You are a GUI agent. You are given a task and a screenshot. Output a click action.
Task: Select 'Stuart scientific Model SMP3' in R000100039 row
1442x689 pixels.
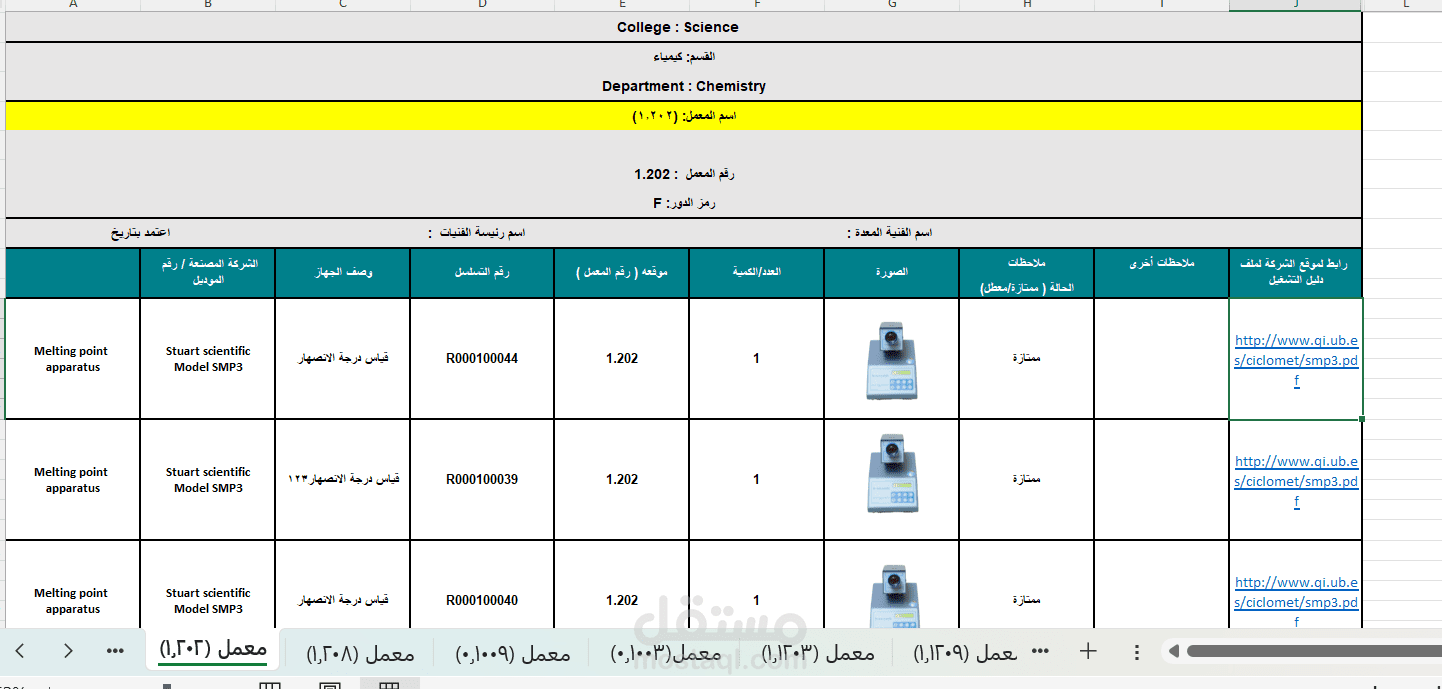208,479
